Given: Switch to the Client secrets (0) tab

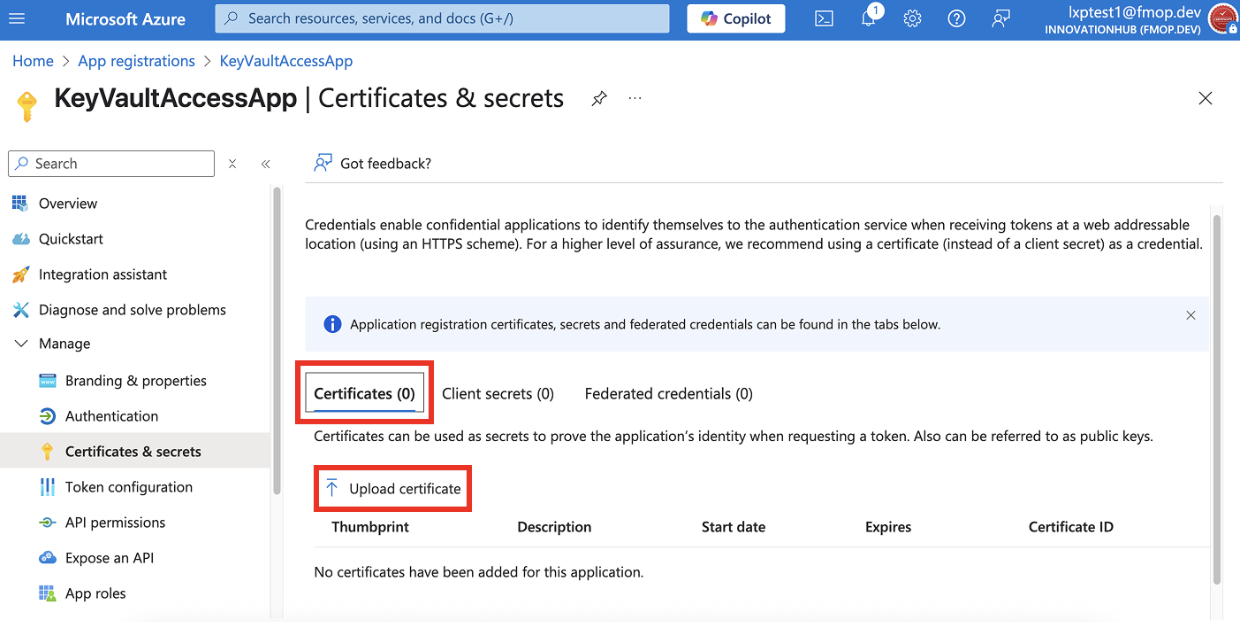Looking at the screenshot, I should click(x=498, y=394).
